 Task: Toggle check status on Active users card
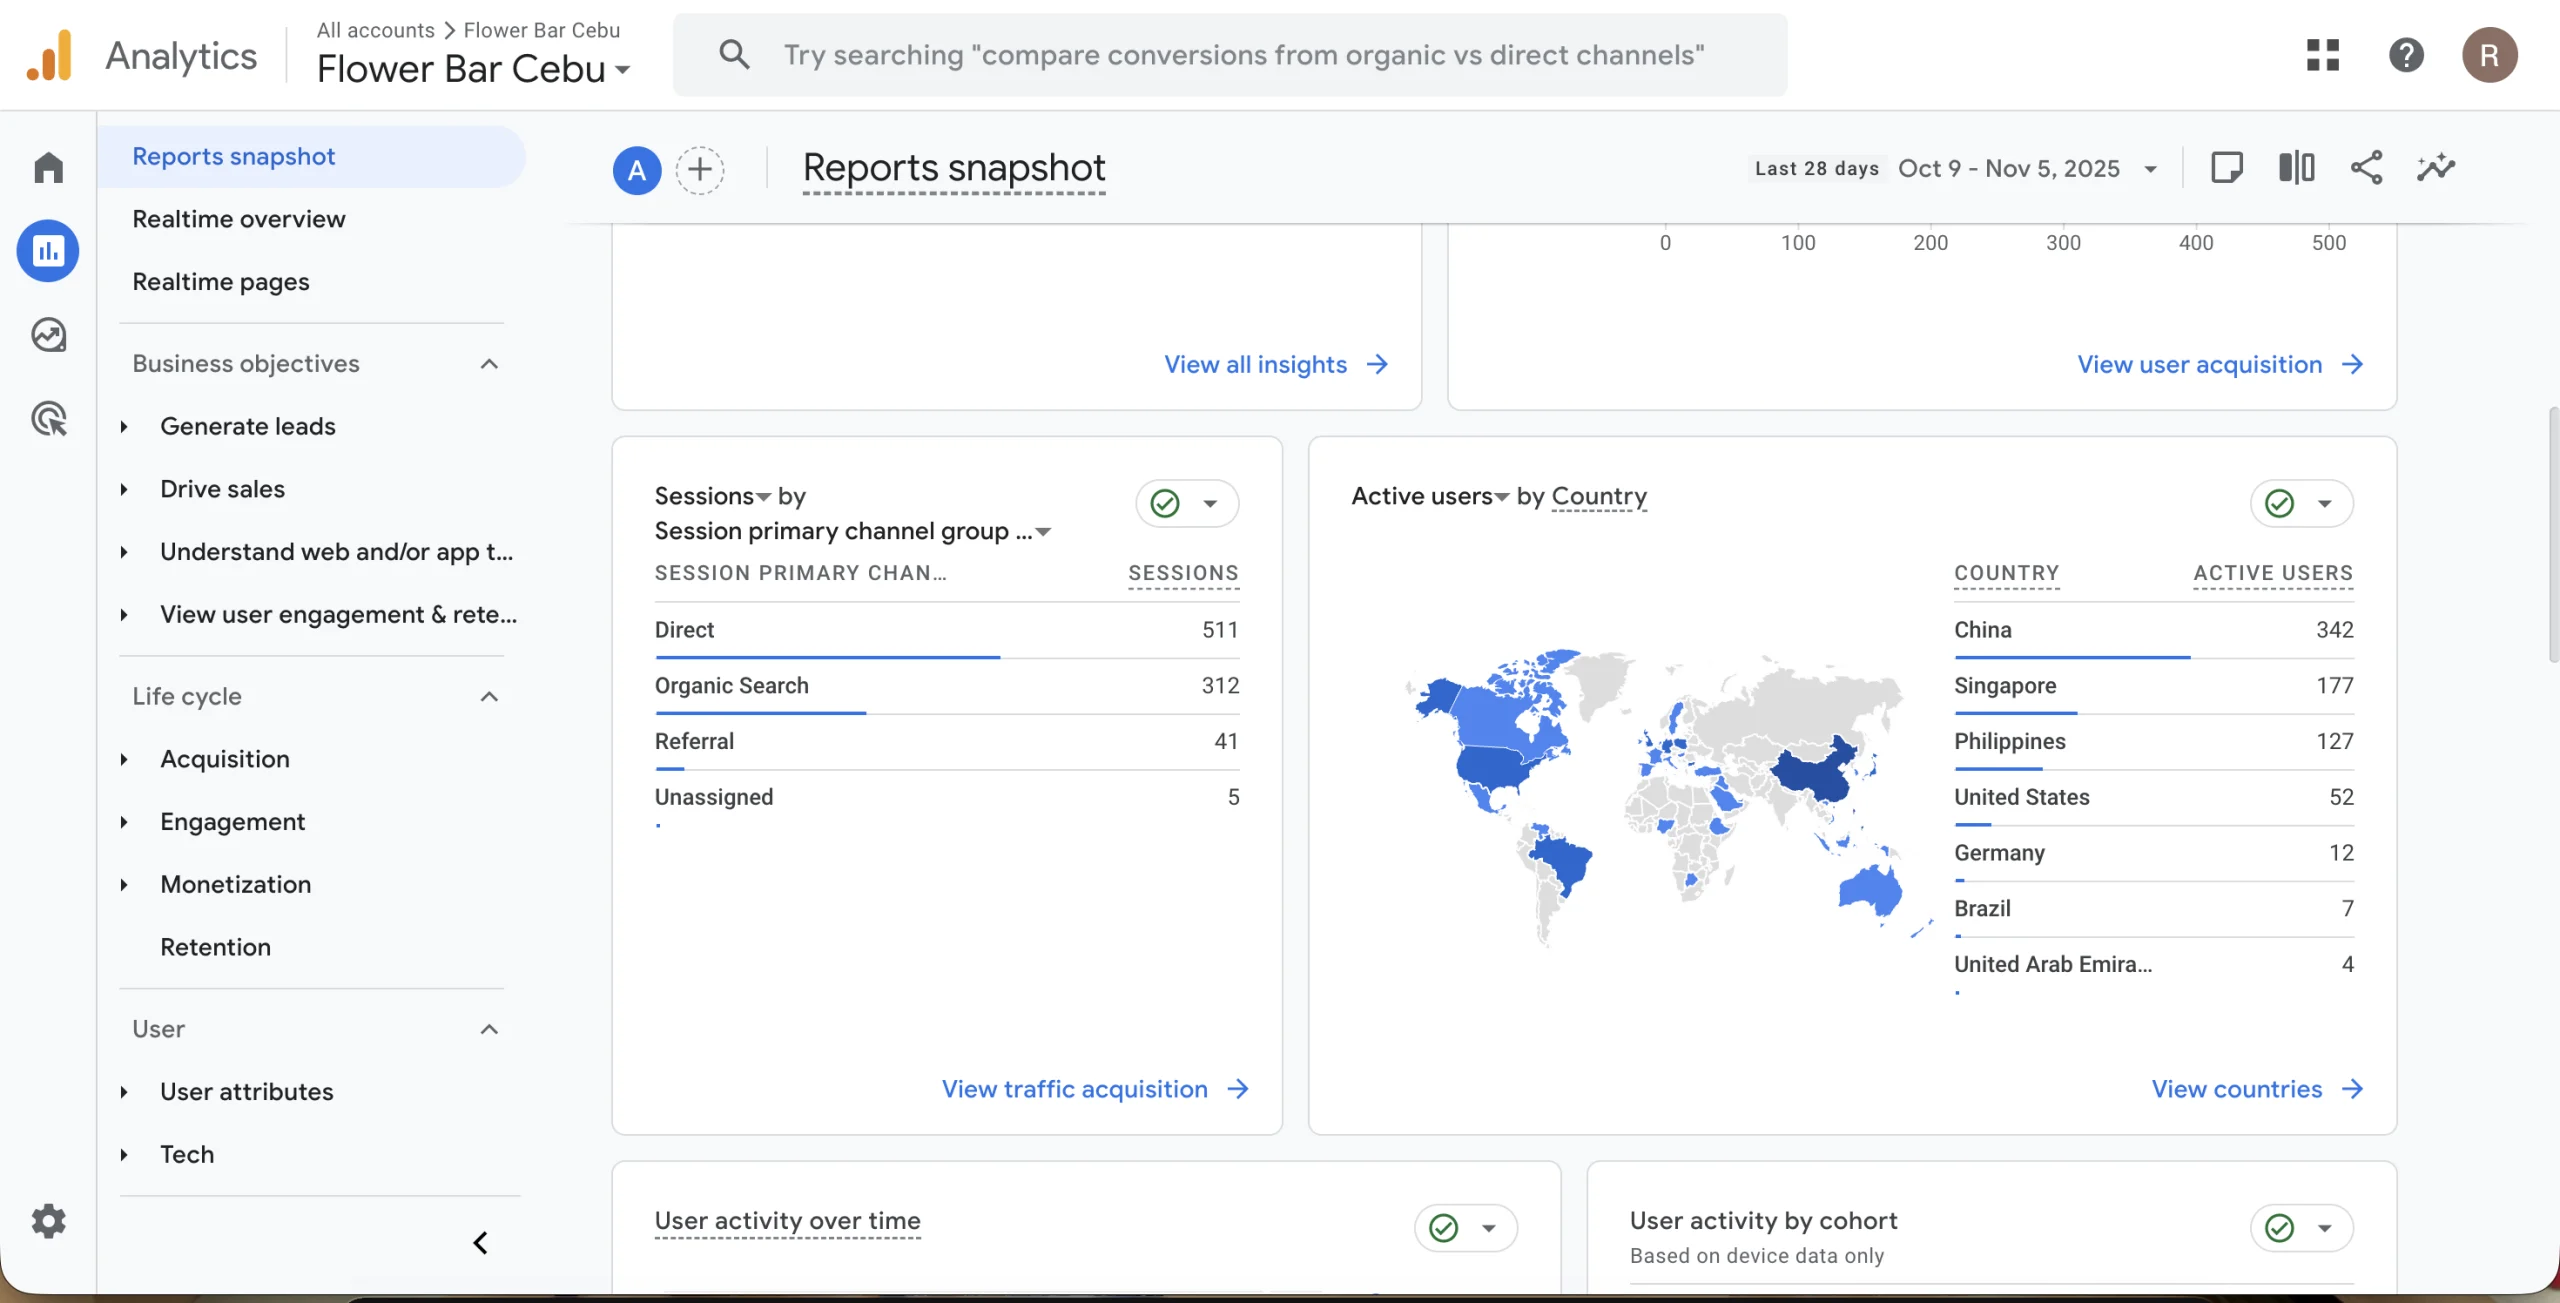(x=2280, y=503)
